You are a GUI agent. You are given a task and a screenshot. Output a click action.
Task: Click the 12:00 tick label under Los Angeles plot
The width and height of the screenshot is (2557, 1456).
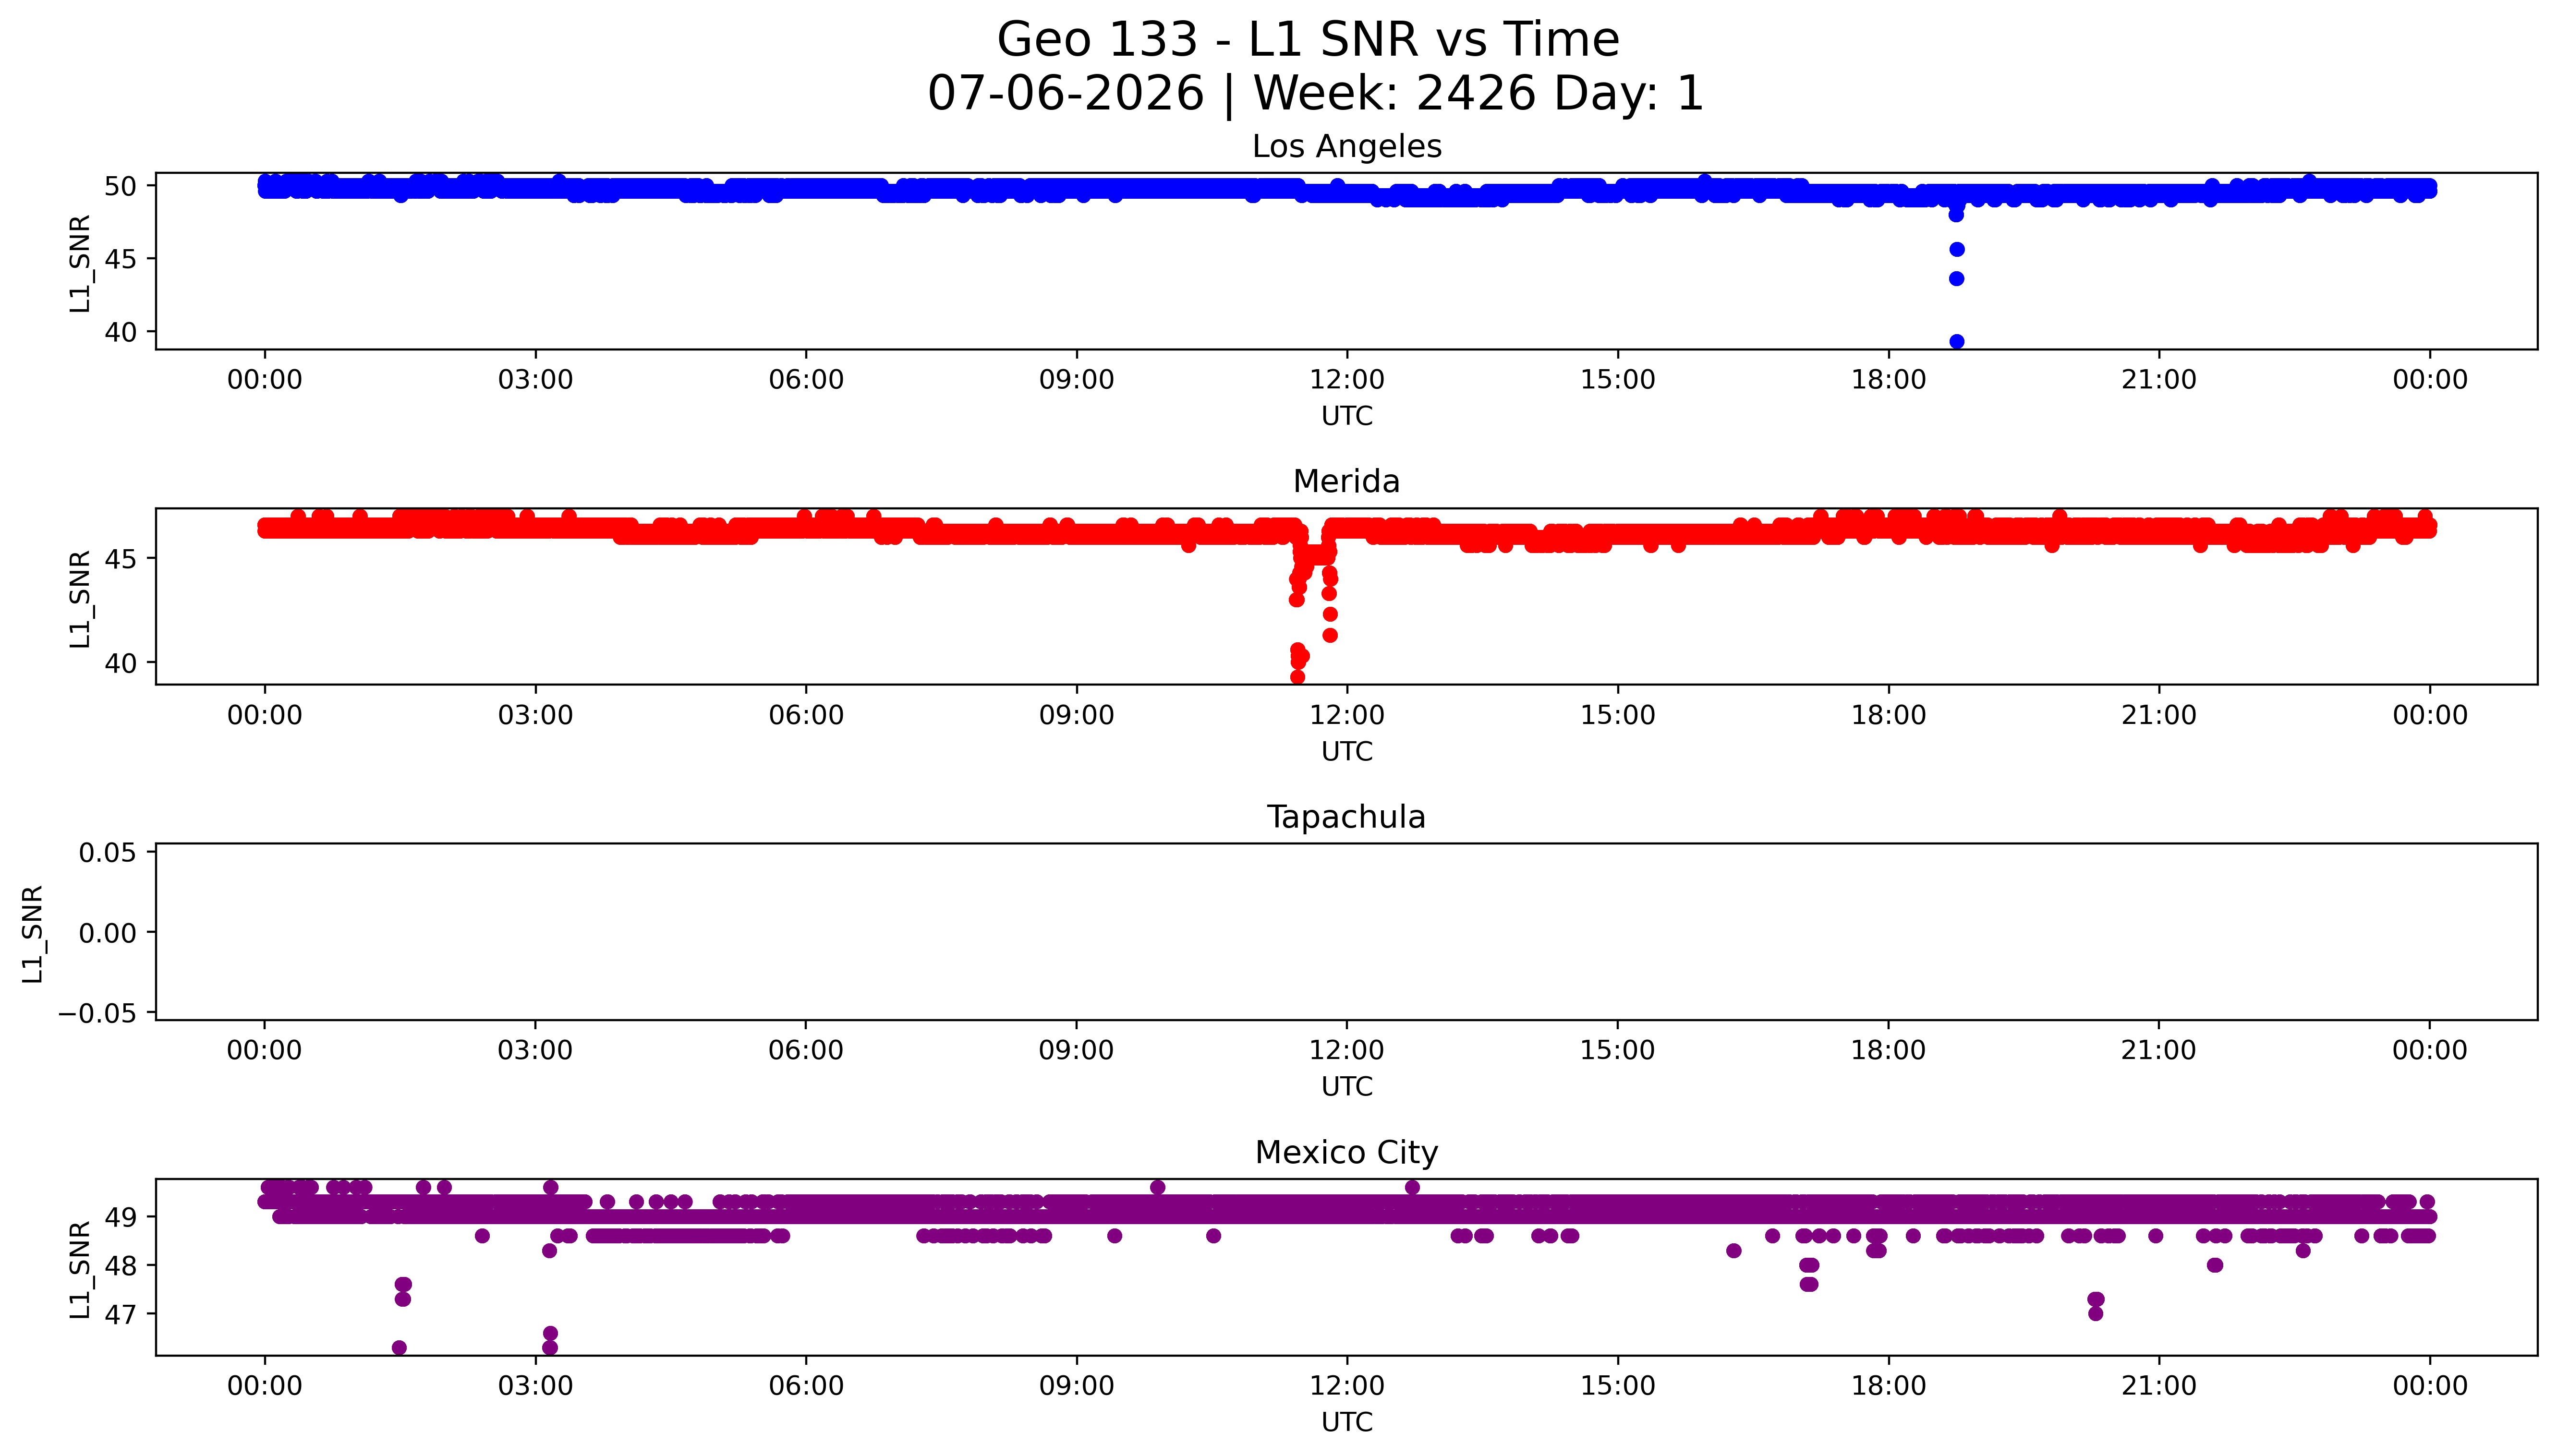click(1347, 380)
